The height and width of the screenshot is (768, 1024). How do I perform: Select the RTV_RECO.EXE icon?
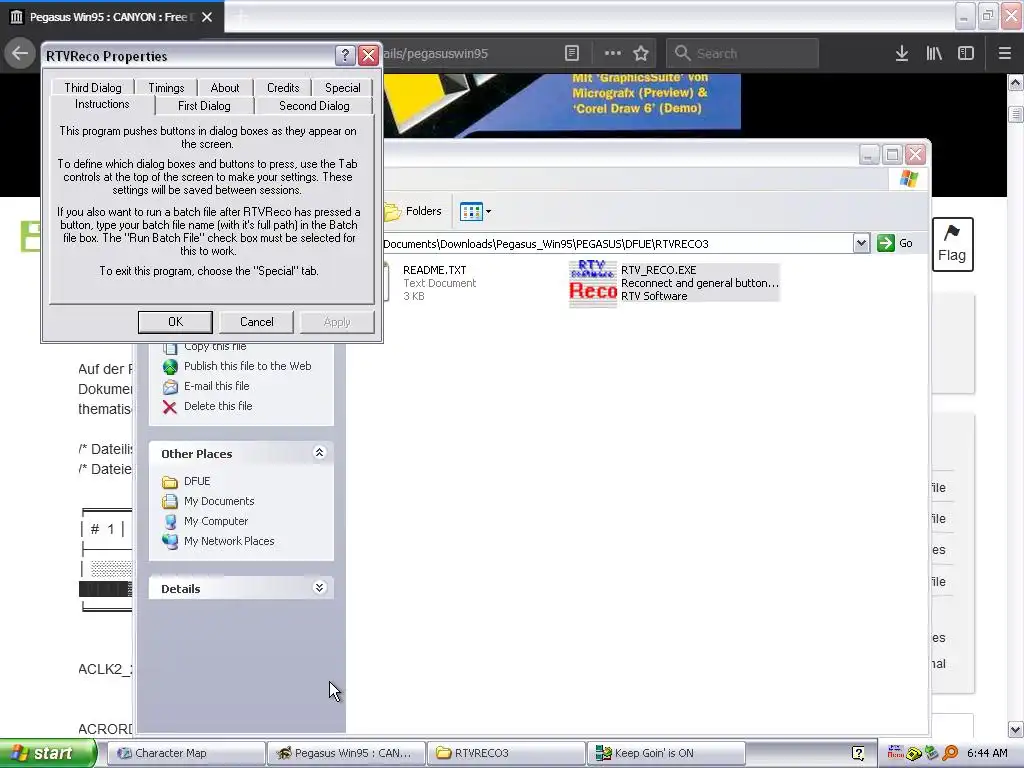click(592, 283)
